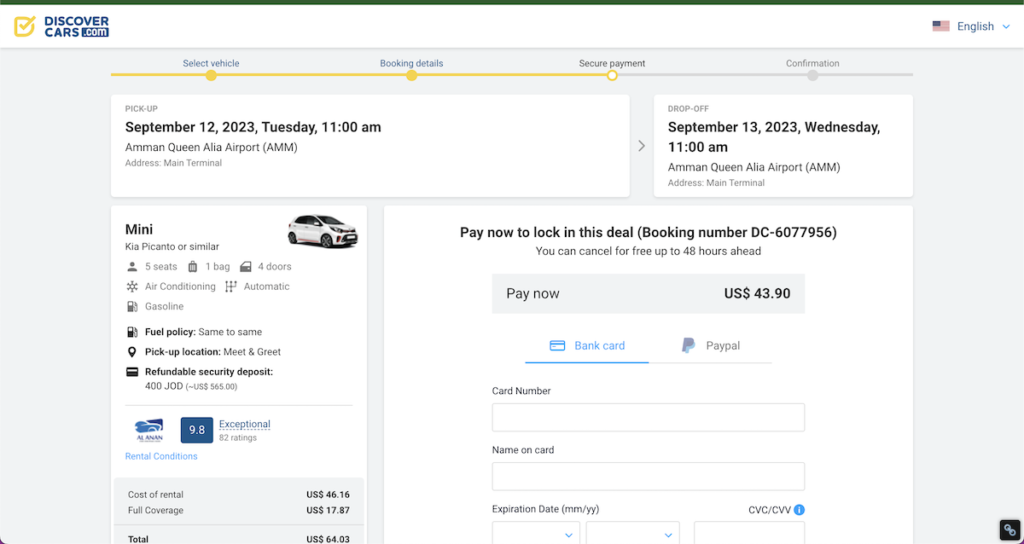Click the Gasoline fuel pump icon
1024x544 pixels.
(x=132, y=306)
